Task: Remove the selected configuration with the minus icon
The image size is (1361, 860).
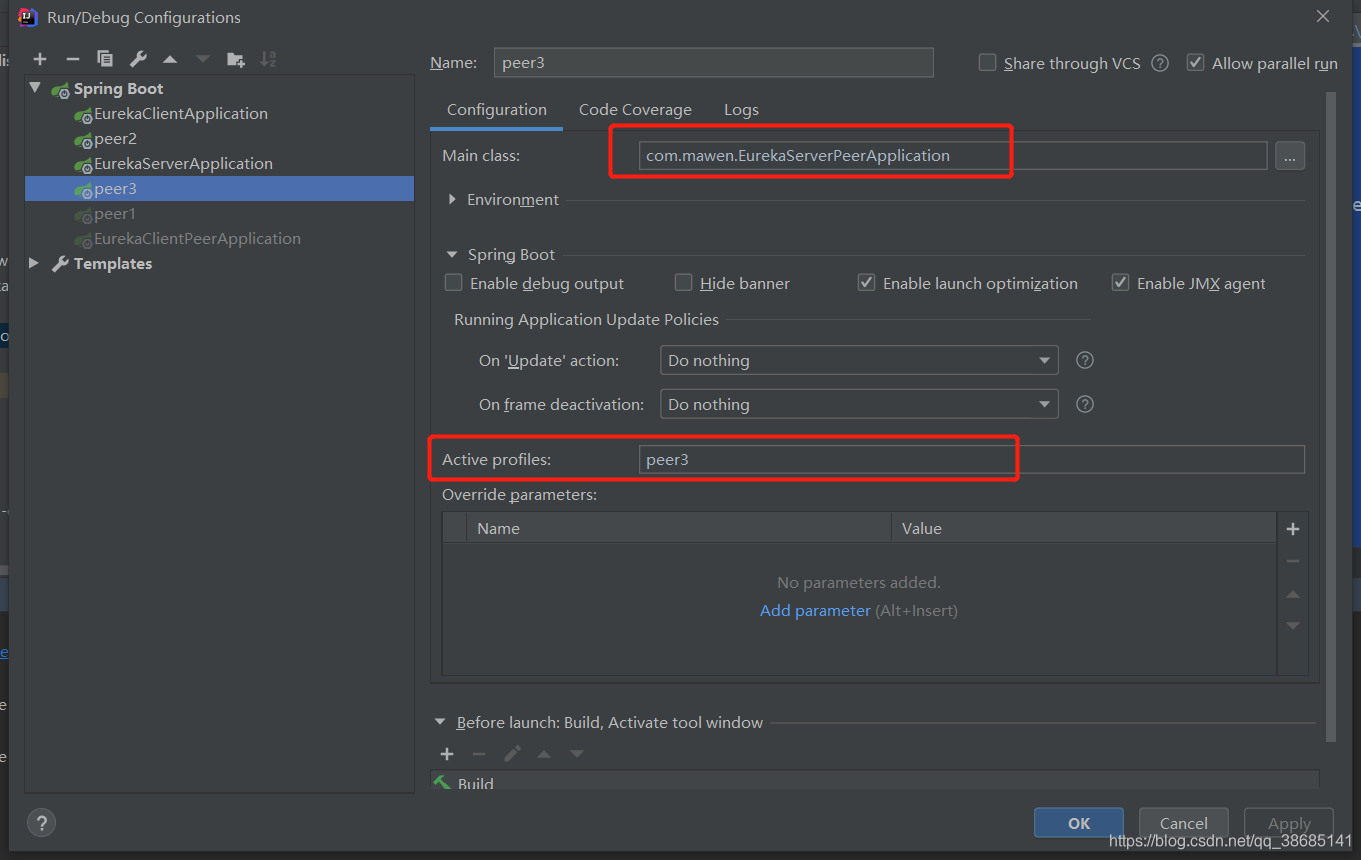Action: (x=72, y=59)
